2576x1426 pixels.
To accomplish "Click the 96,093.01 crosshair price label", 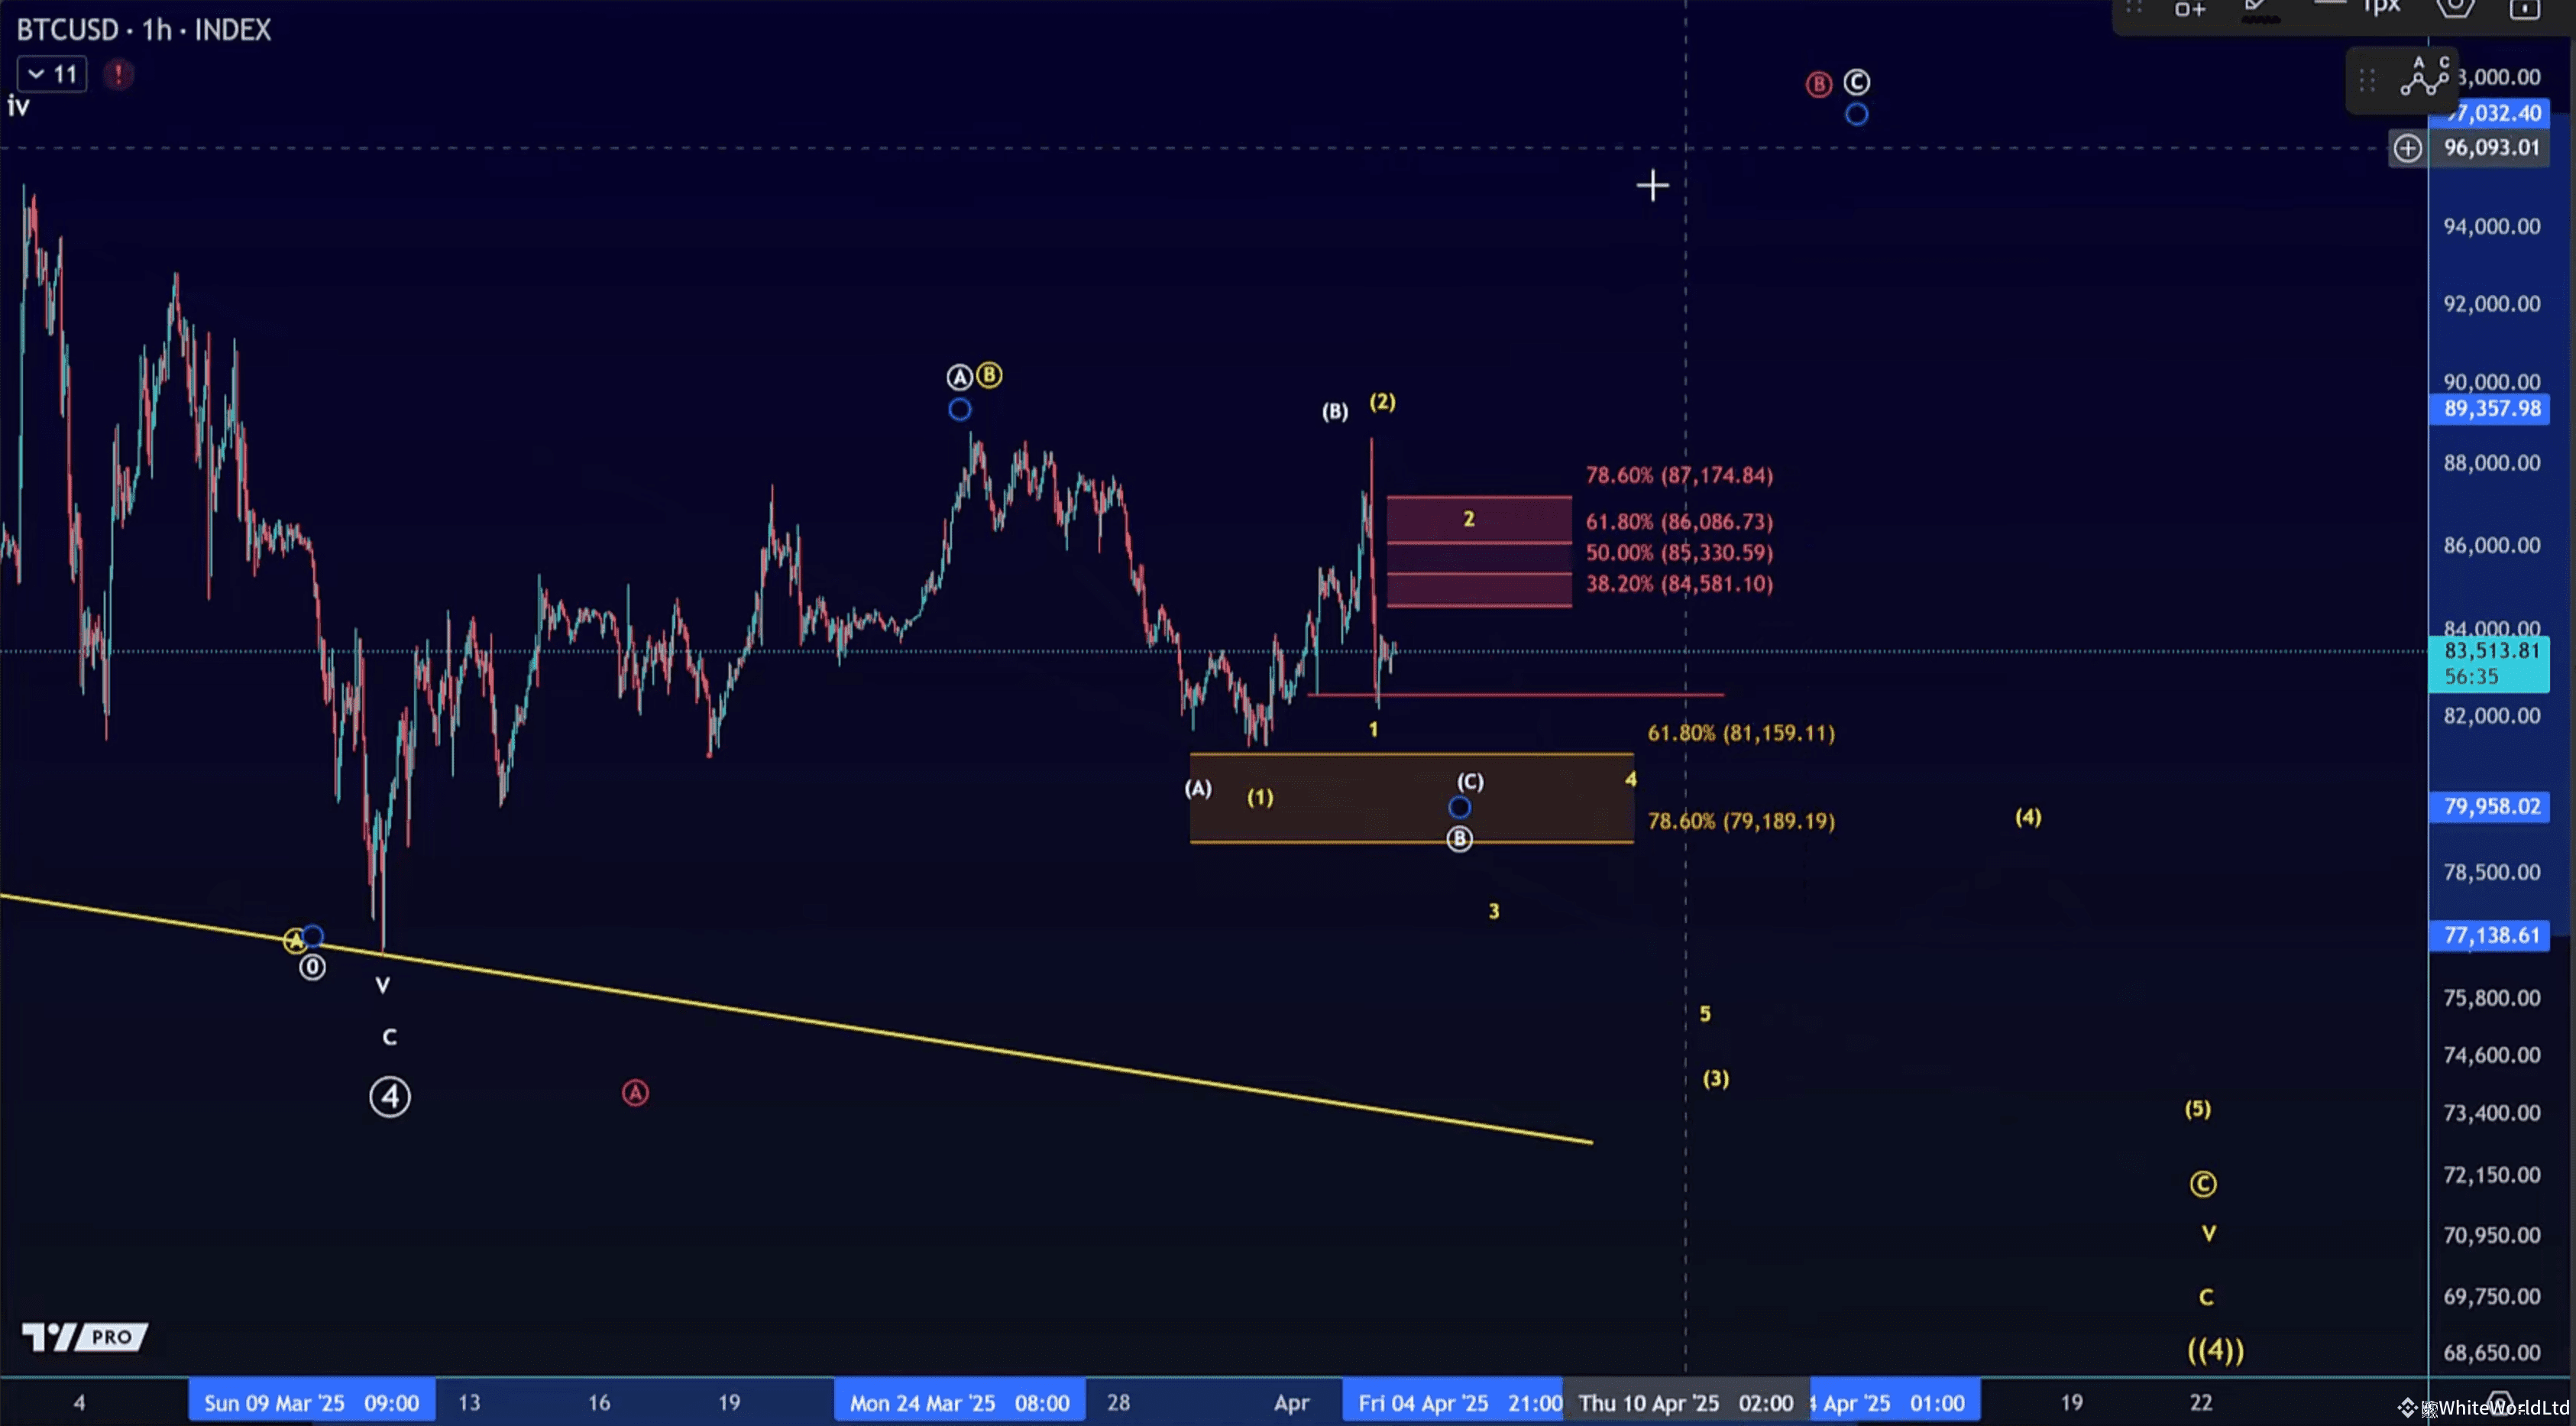I will 2489,149.
